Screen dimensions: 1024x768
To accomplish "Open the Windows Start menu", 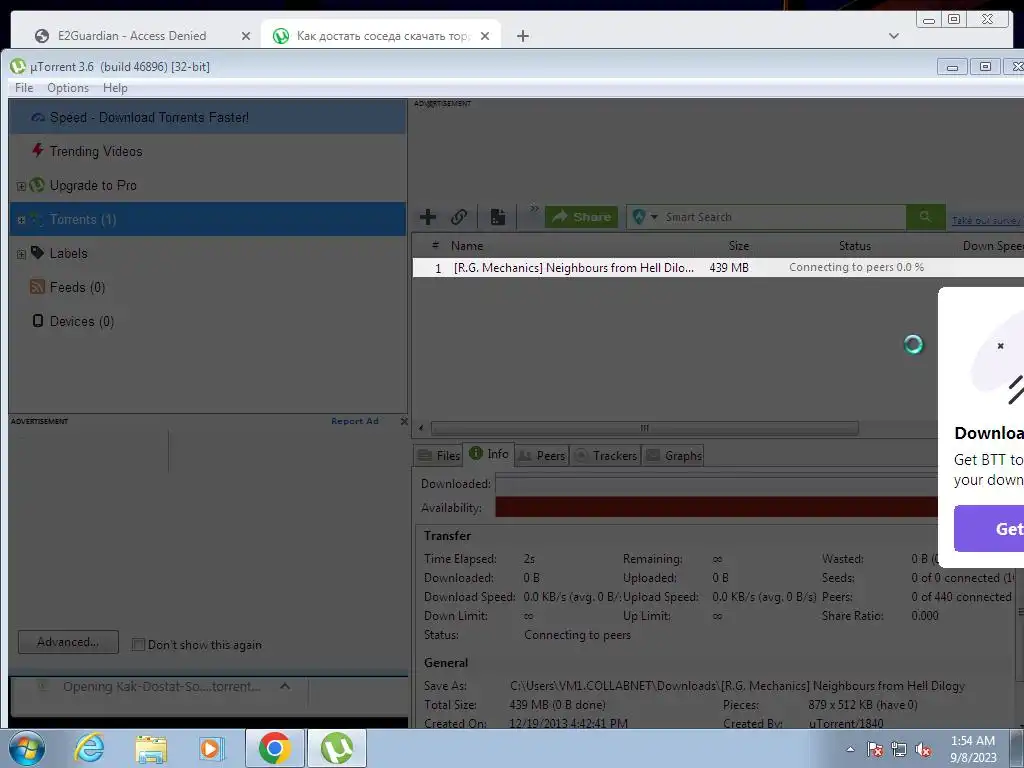I will (26, 748).
